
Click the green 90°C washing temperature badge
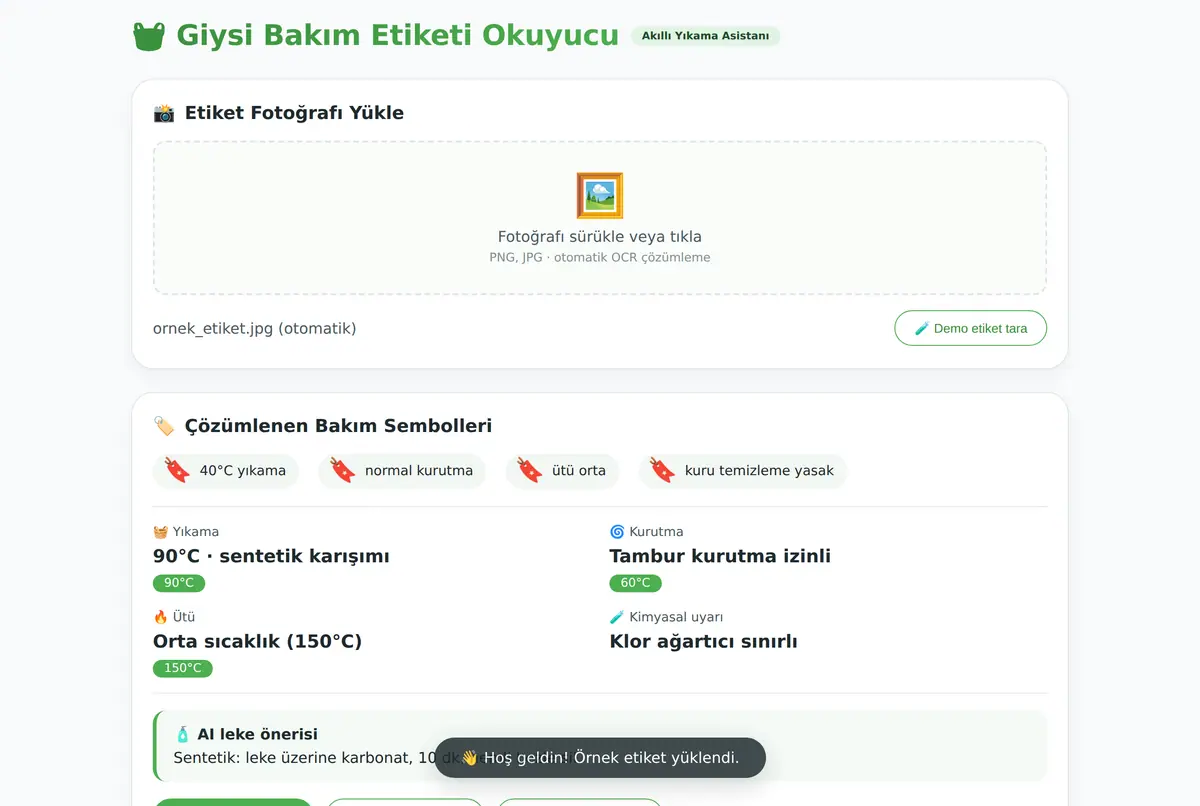pos(179,583)
